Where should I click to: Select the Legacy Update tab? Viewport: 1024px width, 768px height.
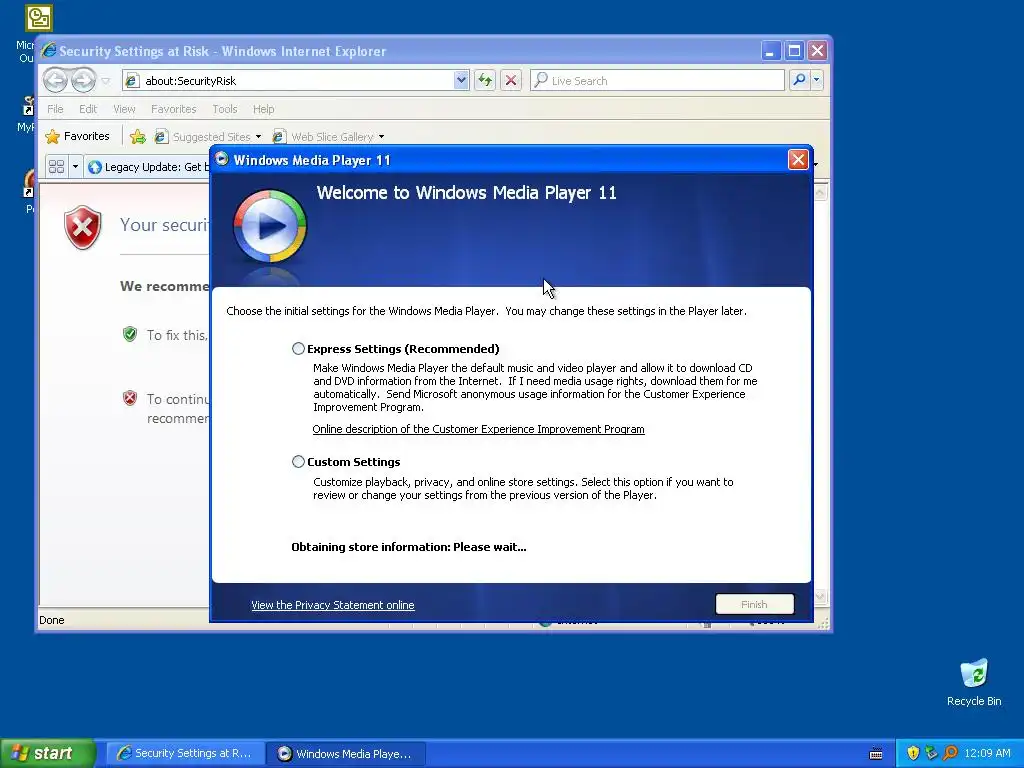click(x=148, y=167)
